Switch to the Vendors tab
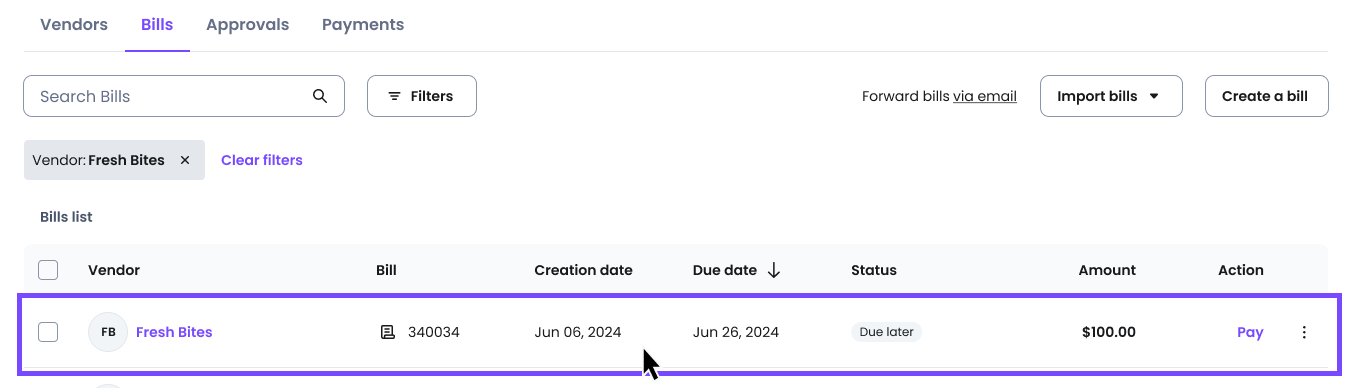 point(74,25)
